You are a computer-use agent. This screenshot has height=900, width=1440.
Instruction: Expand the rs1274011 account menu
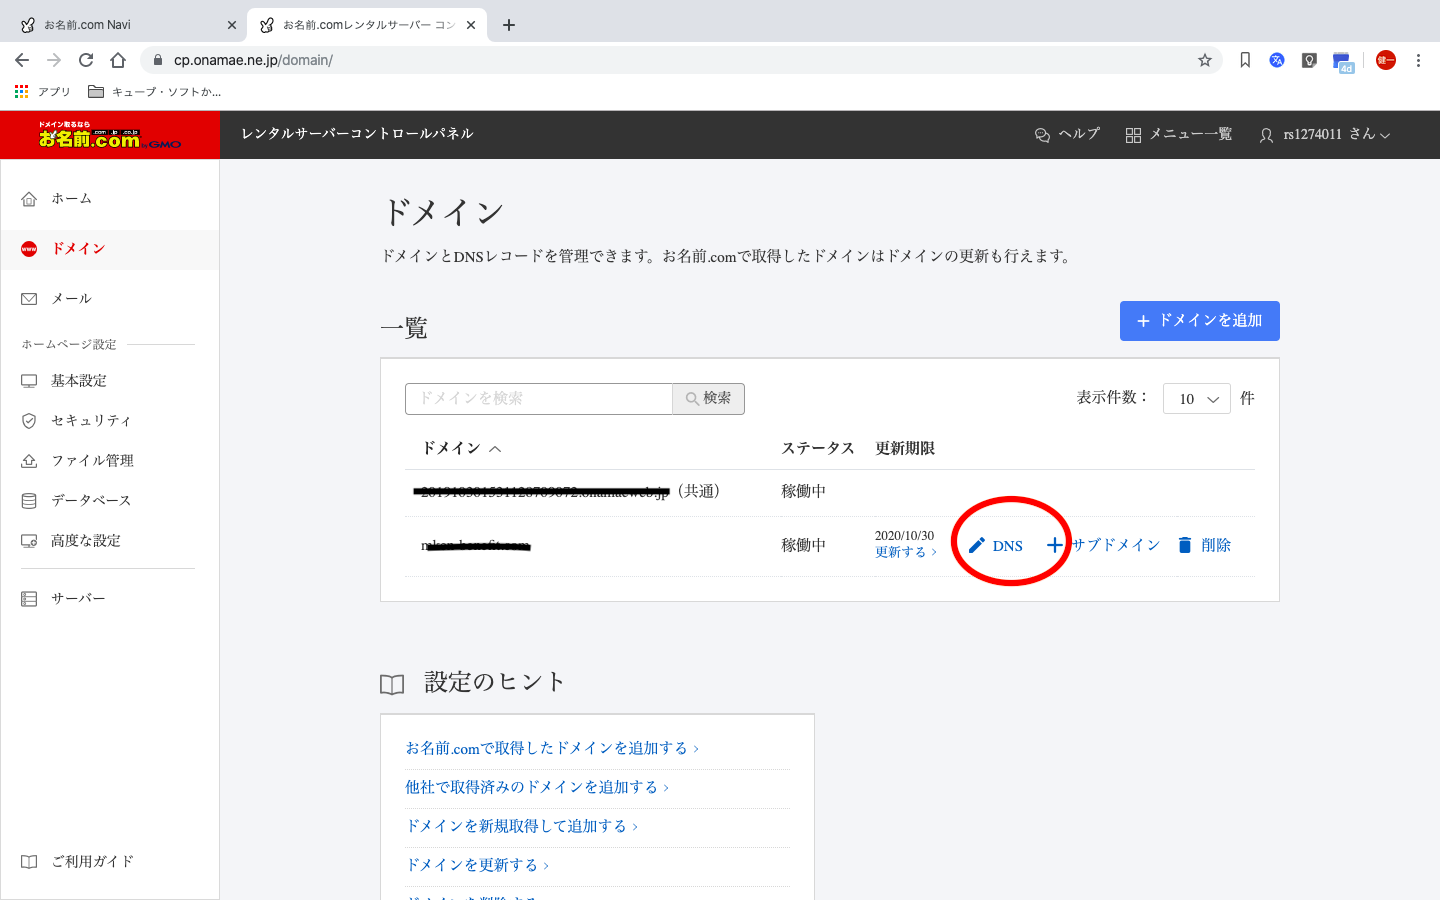click(x=1326, y=134)
